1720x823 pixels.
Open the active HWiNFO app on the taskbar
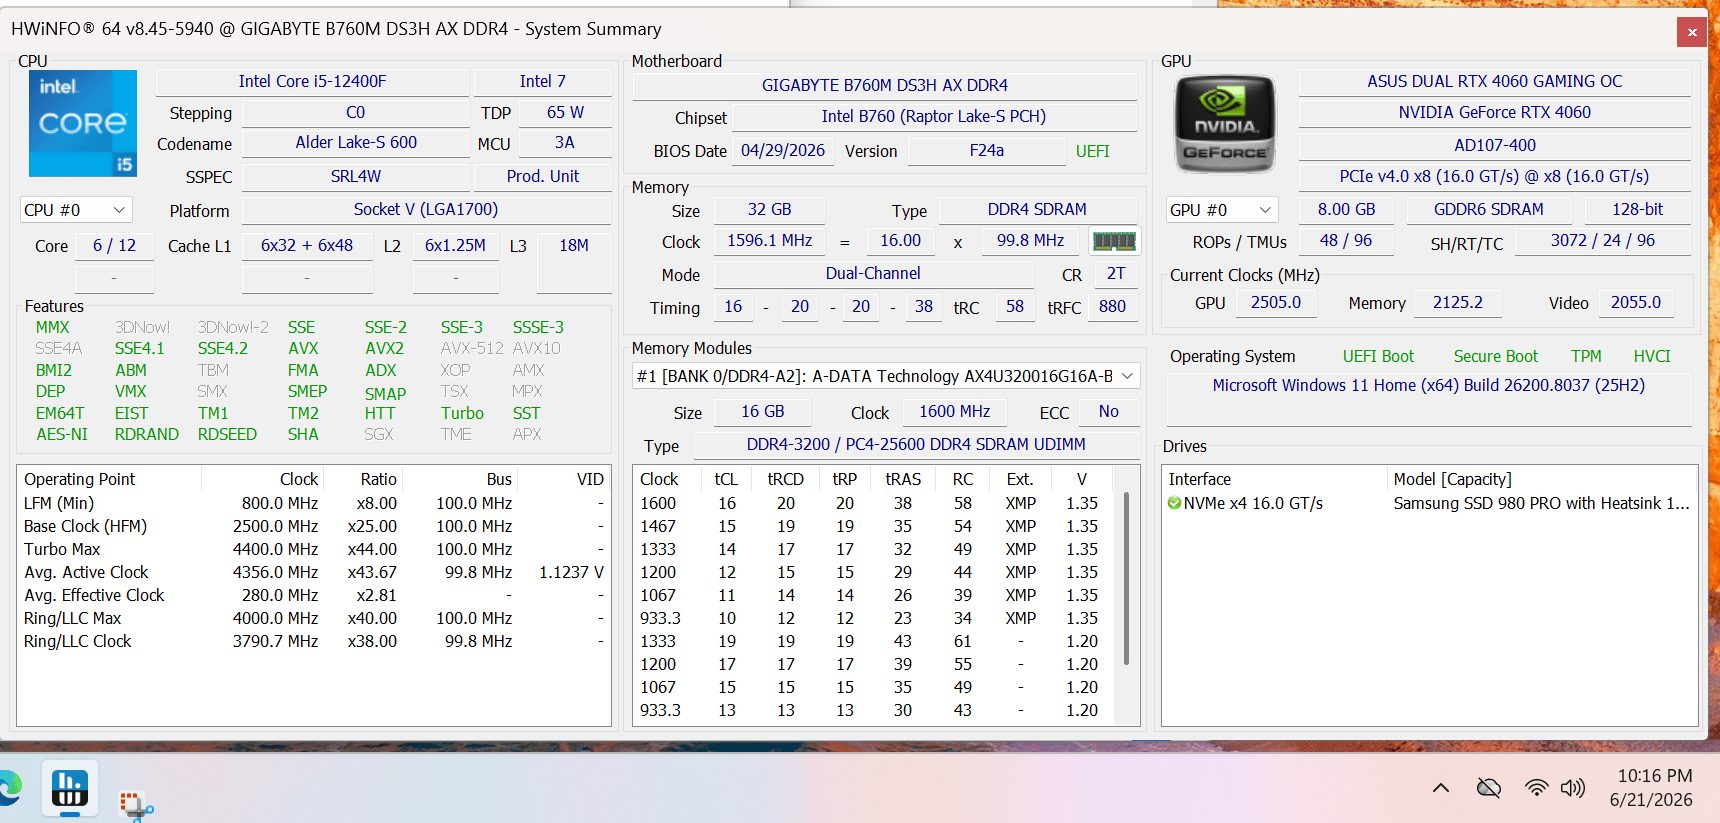point(70,788)
